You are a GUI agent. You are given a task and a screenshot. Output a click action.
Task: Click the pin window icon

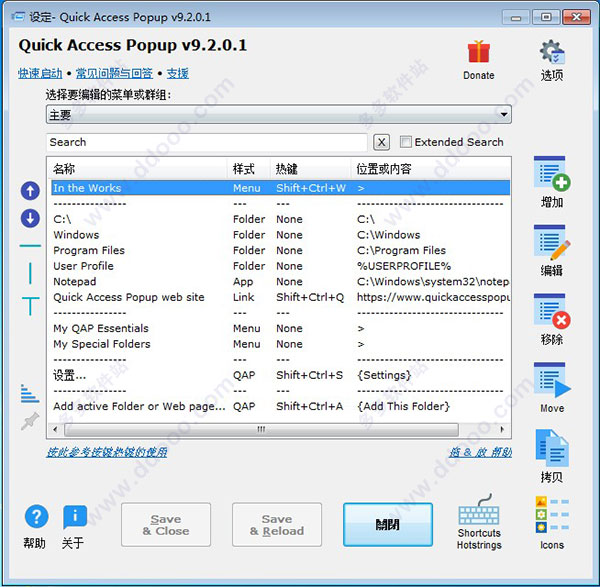pos(30,421)
